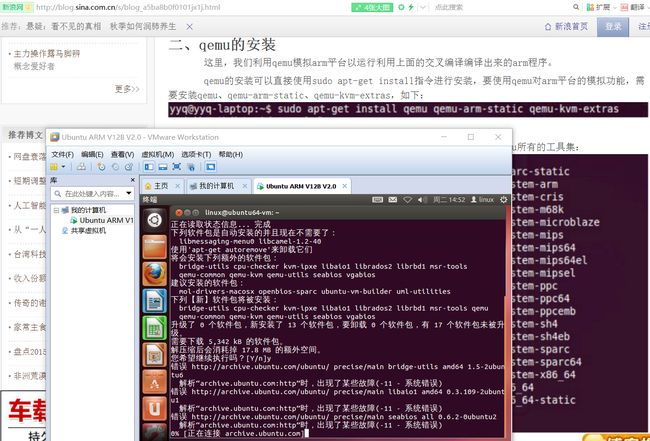Select the Ubuntu ARM V128 V2.0 tab
650x441 pixels.
tap(301, 186)
